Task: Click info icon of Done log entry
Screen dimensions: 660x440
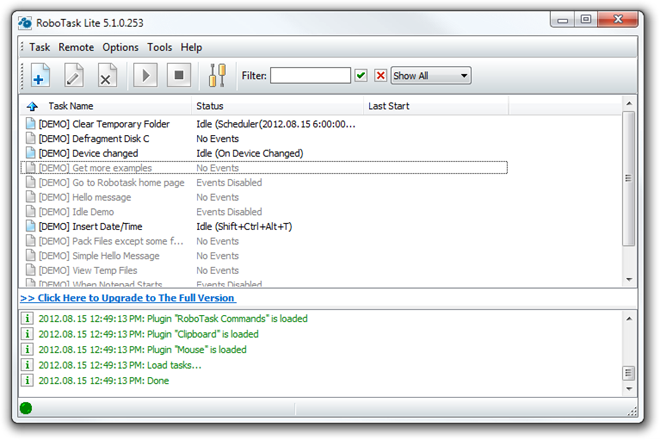Action: point(27,381)
